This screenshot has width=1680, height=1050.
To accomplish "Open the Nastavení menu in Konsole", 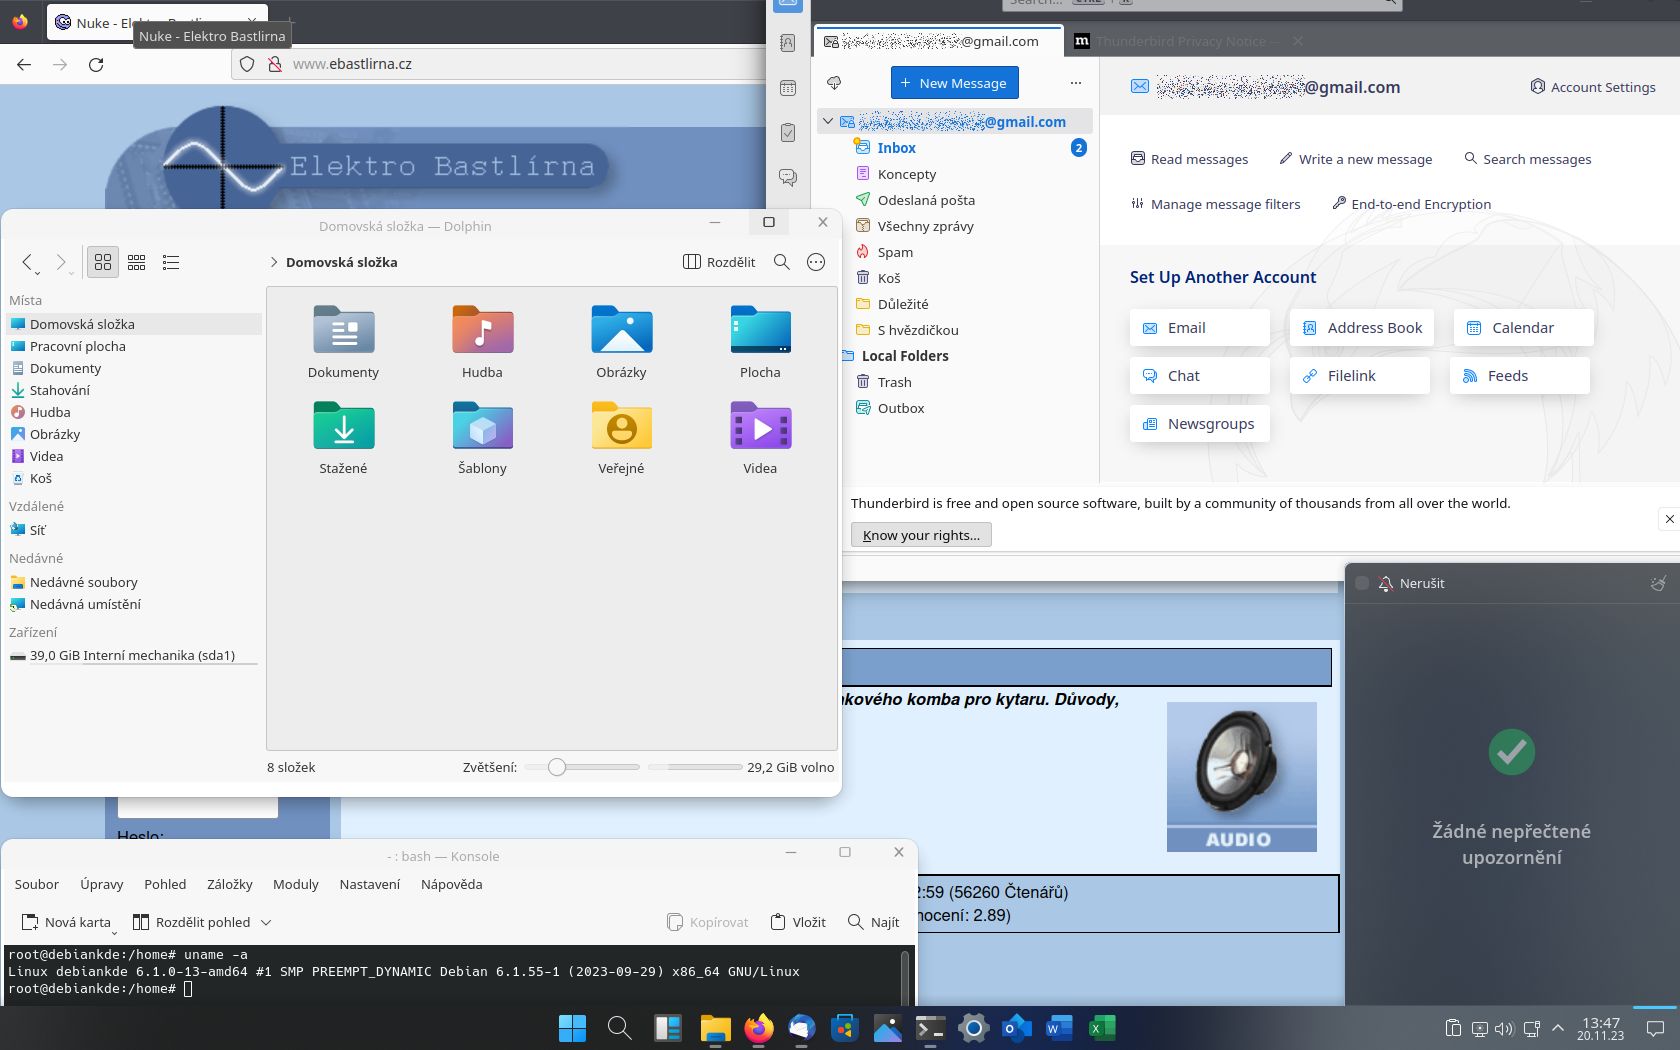I will pyautogui.click(x=369, y=884).
